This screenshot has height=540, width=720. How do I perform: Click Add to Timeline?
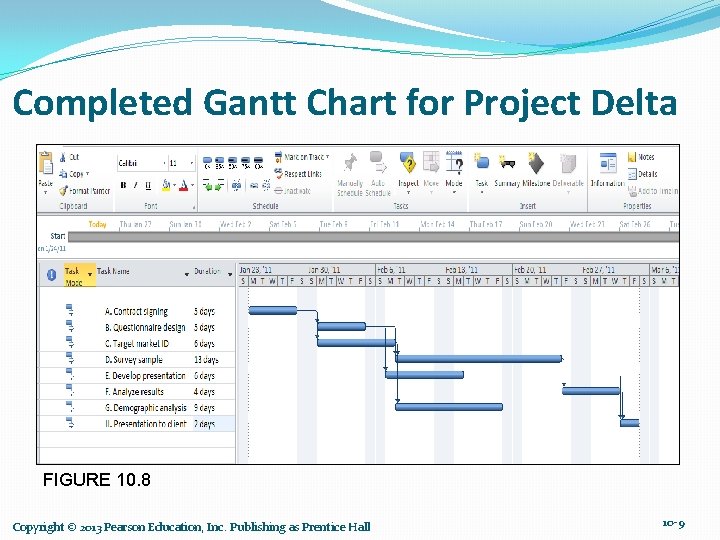click(652, 191)
